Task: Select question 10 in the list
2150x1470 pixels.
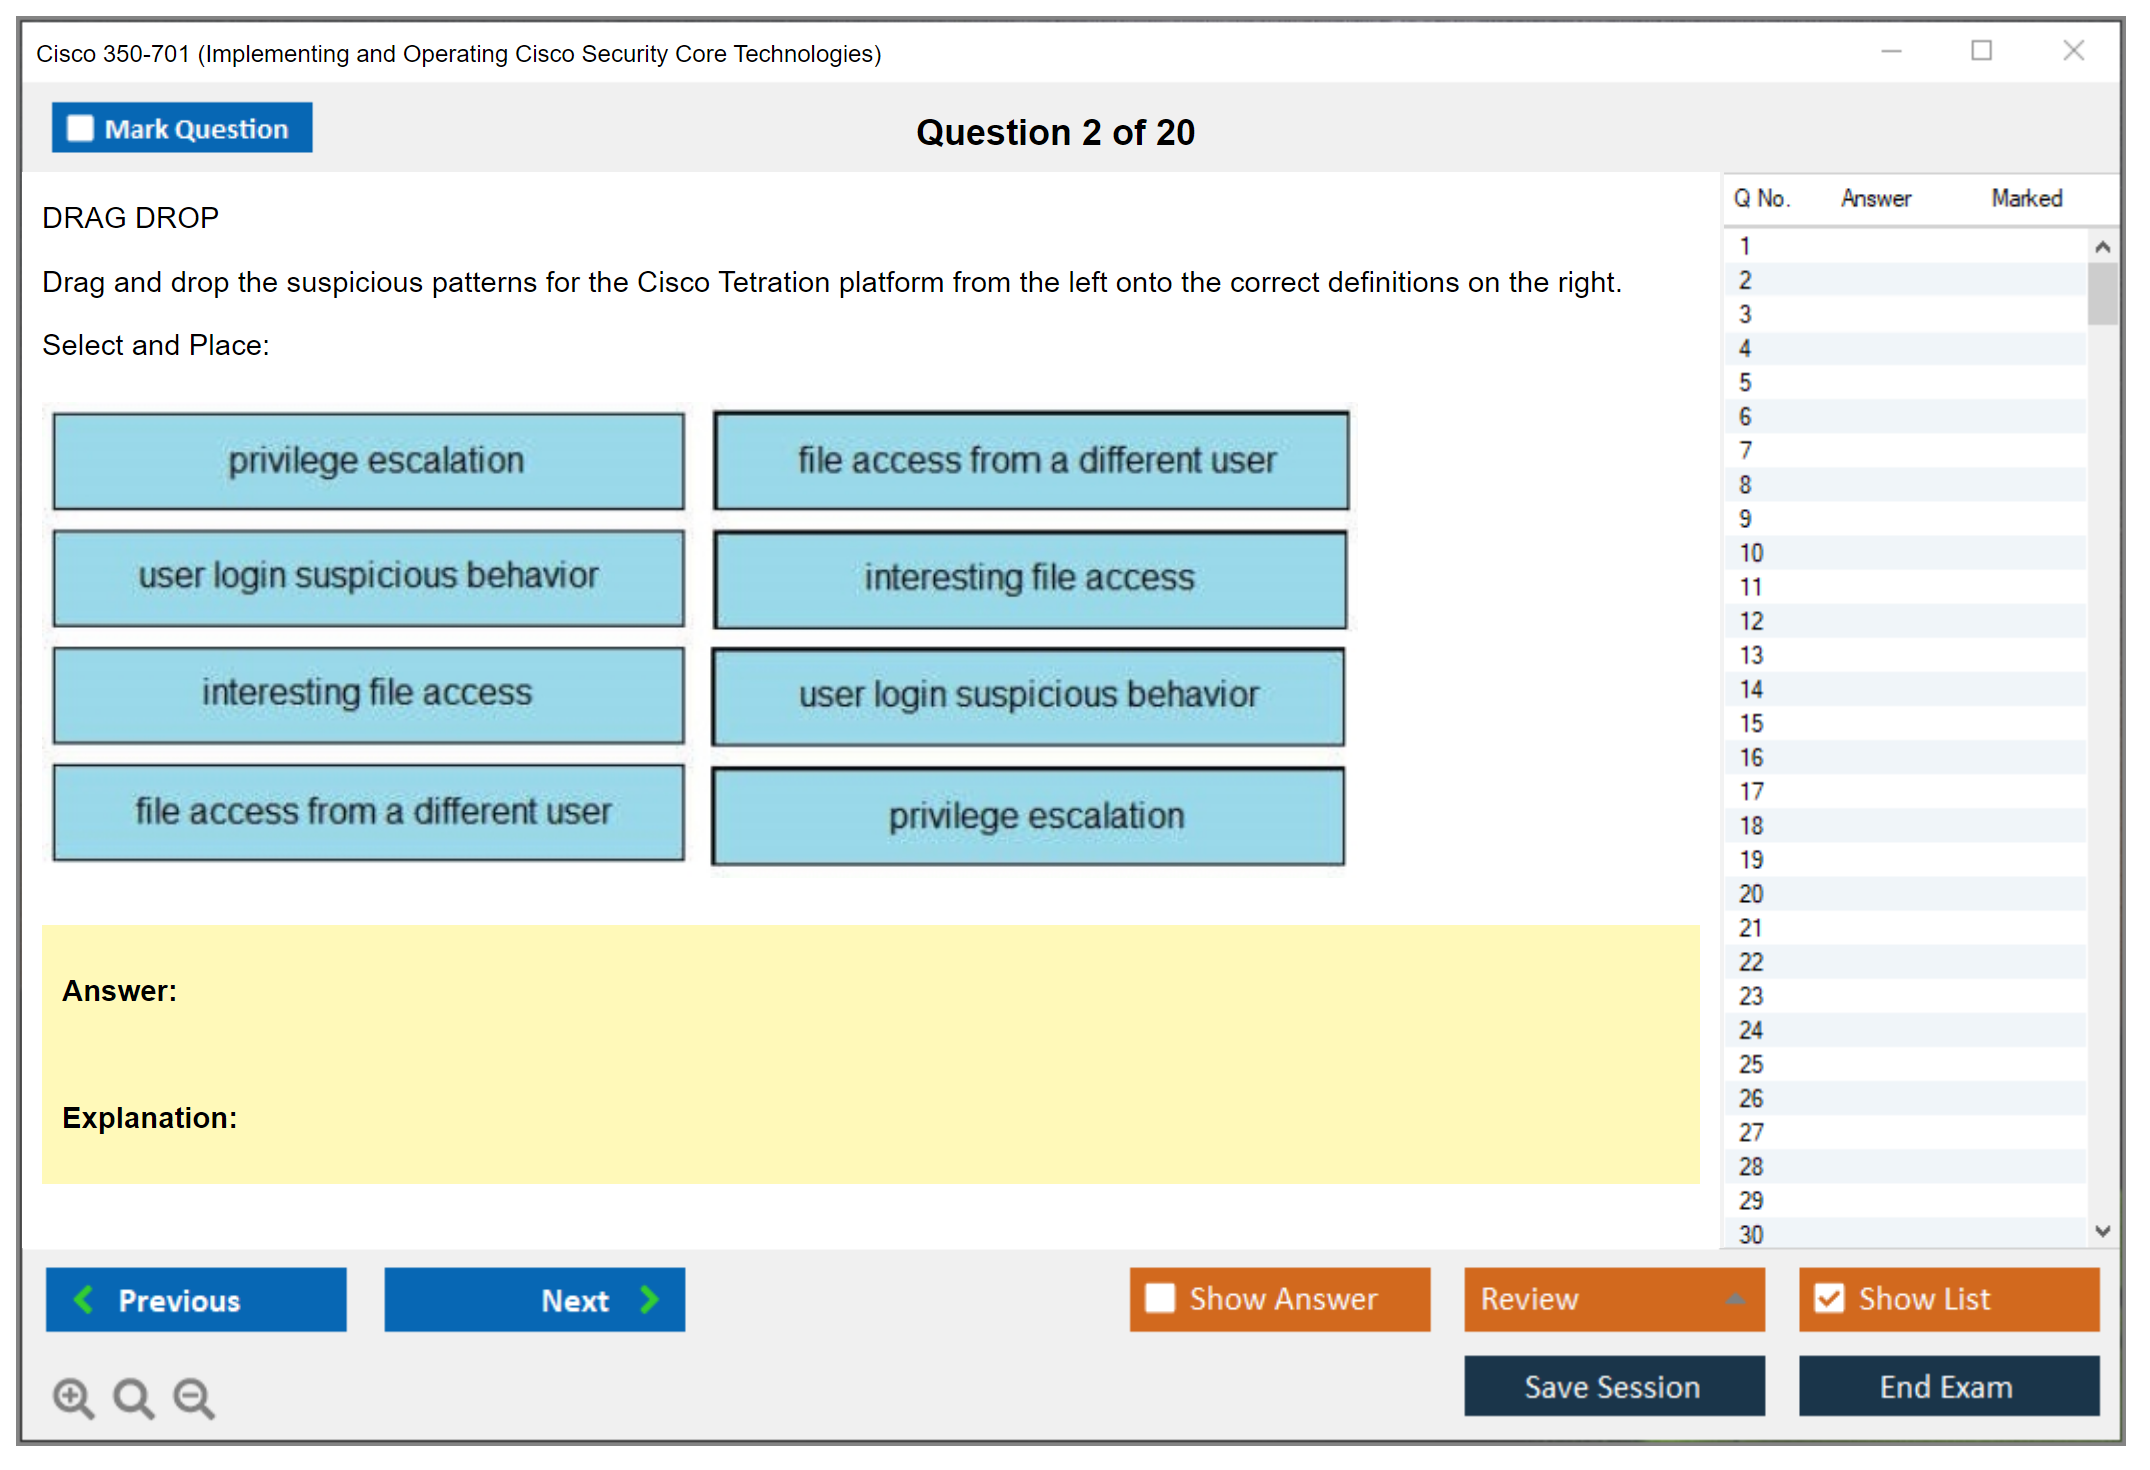Action: tap(1751, 553)
